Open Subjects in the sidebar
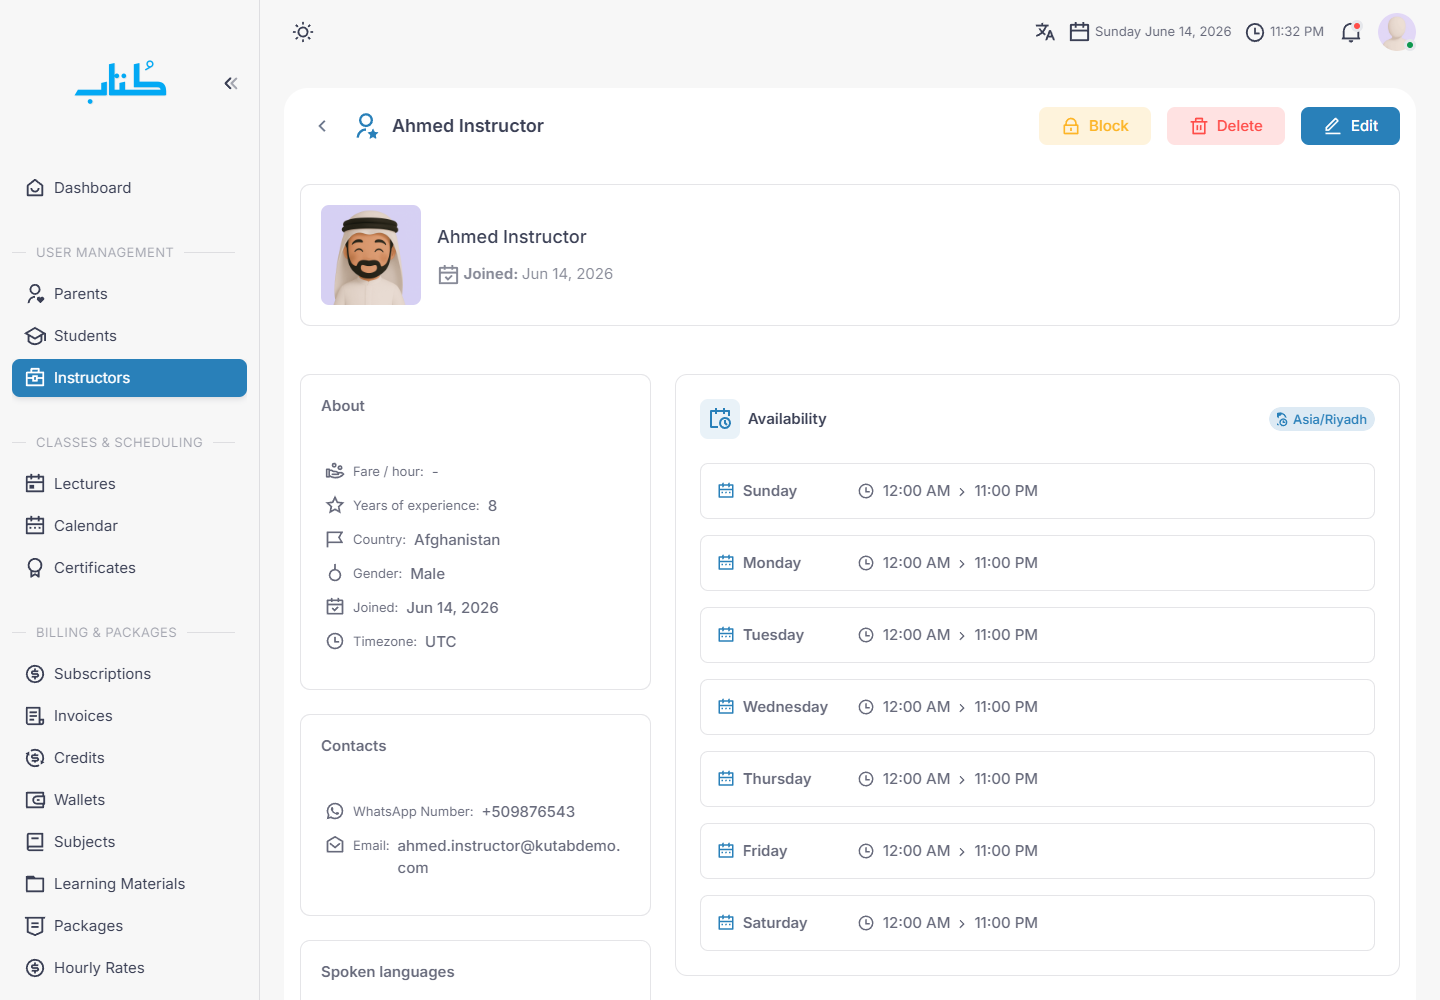The width and height of the screenshot is (1440, 1000). pos(129,842)
